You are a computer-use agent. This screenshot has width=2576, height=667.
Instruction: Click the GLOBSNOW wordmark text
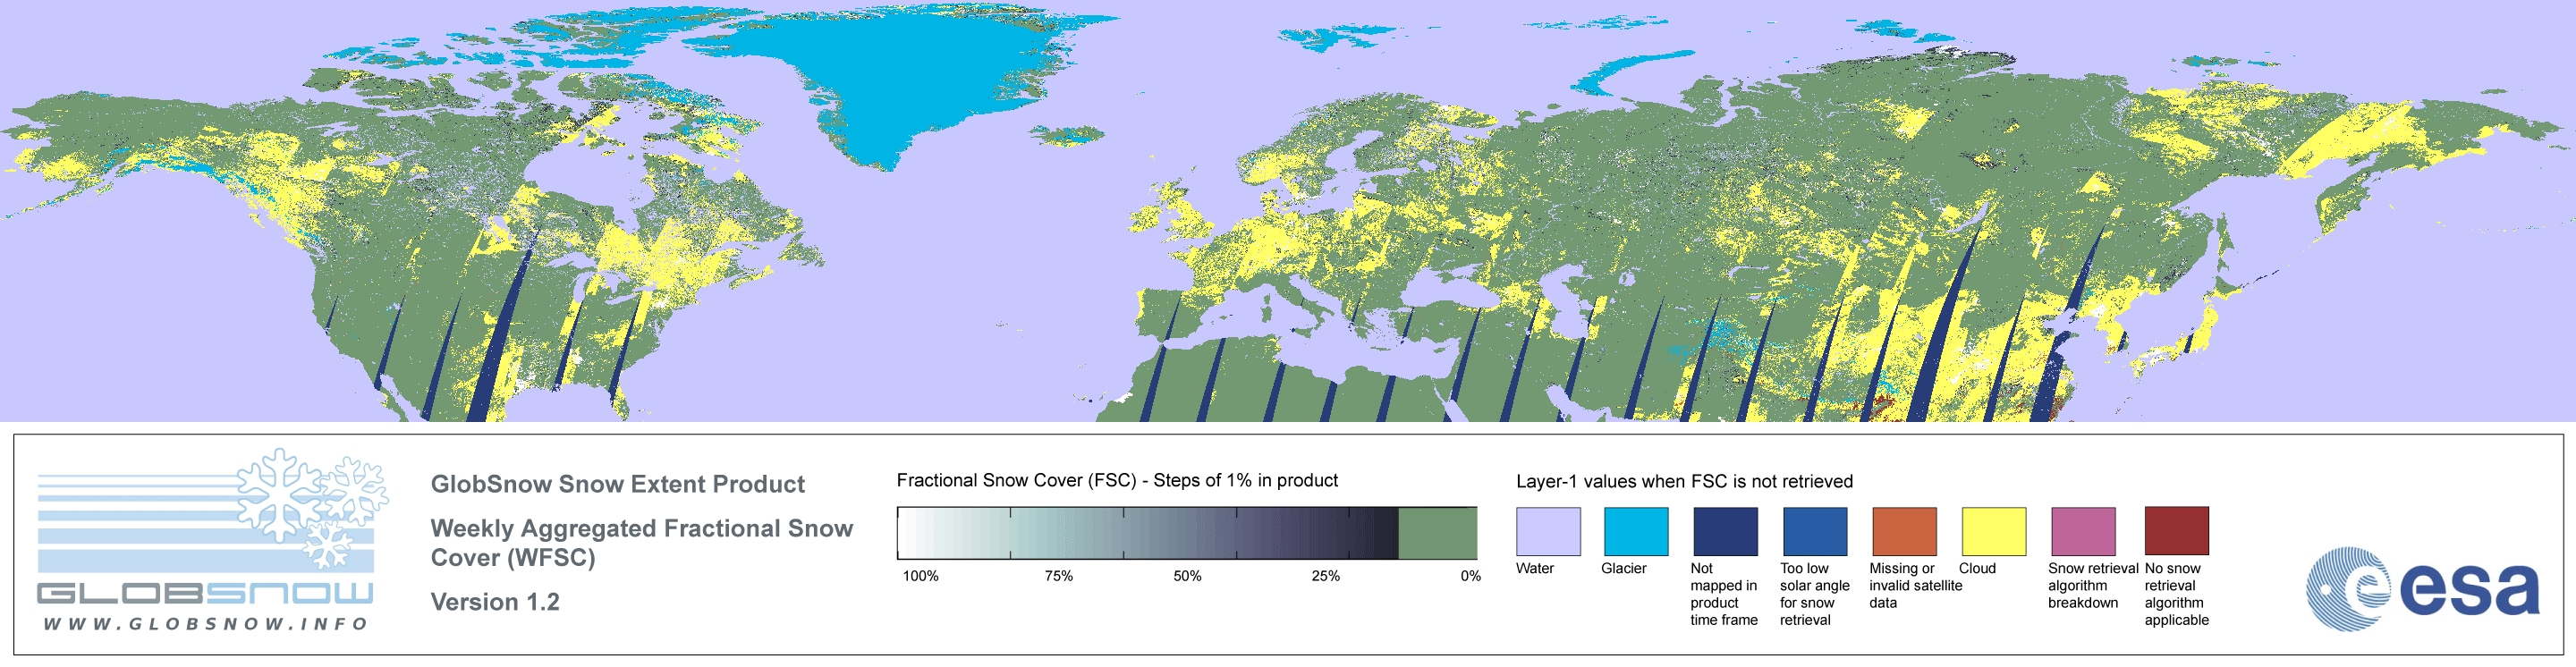click(x=205, y=593)
